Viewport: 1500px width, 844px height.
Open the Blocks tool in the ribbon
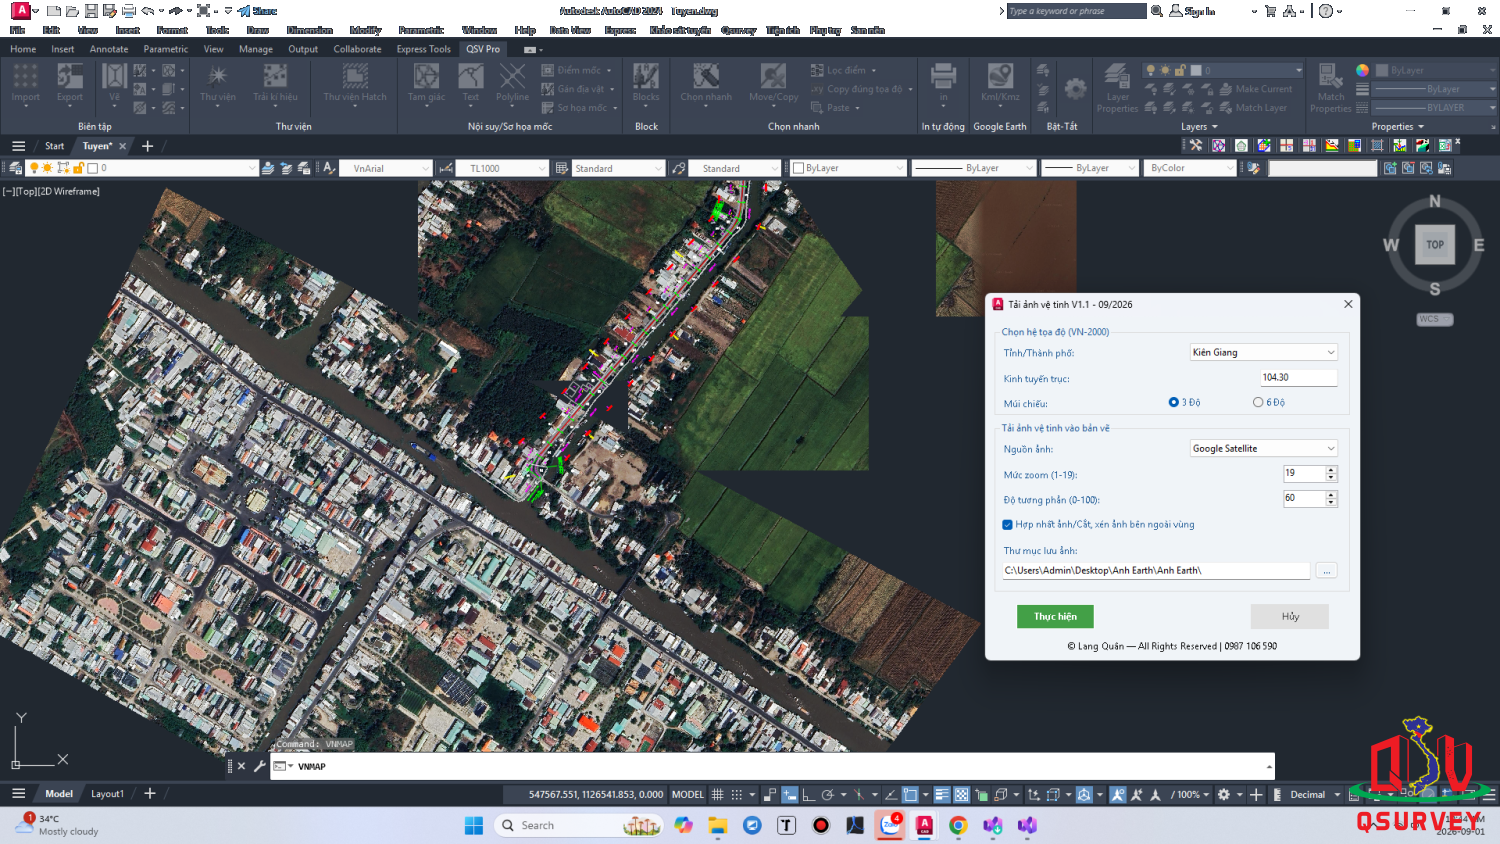click(x=646, y=83)
